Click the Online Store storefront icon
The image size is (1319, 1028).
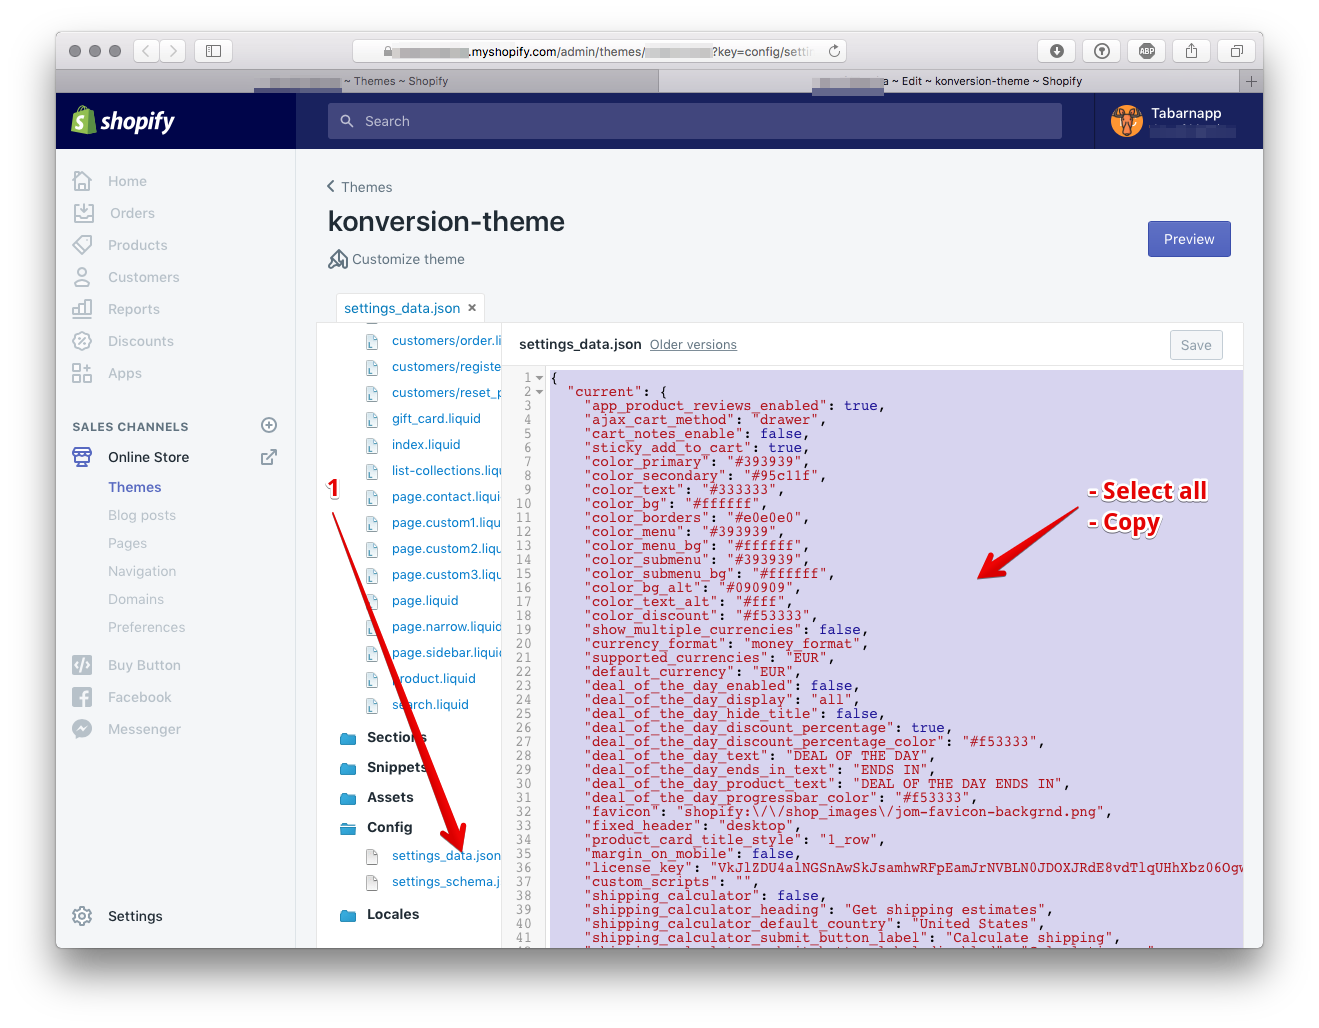point(82,457)
